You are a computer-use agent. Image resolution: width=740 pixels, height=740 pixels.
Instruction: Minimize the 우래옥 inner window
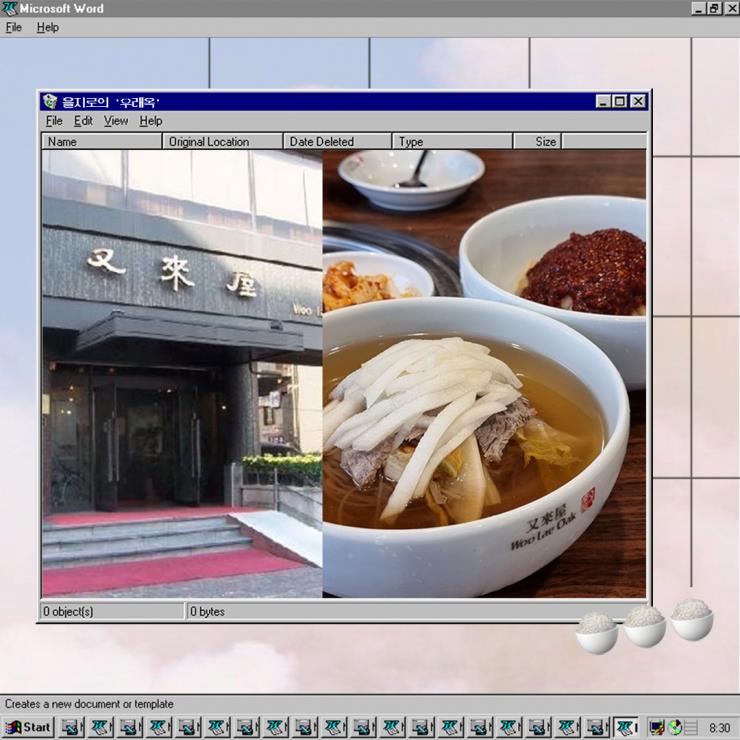click(x=603, y=101)
